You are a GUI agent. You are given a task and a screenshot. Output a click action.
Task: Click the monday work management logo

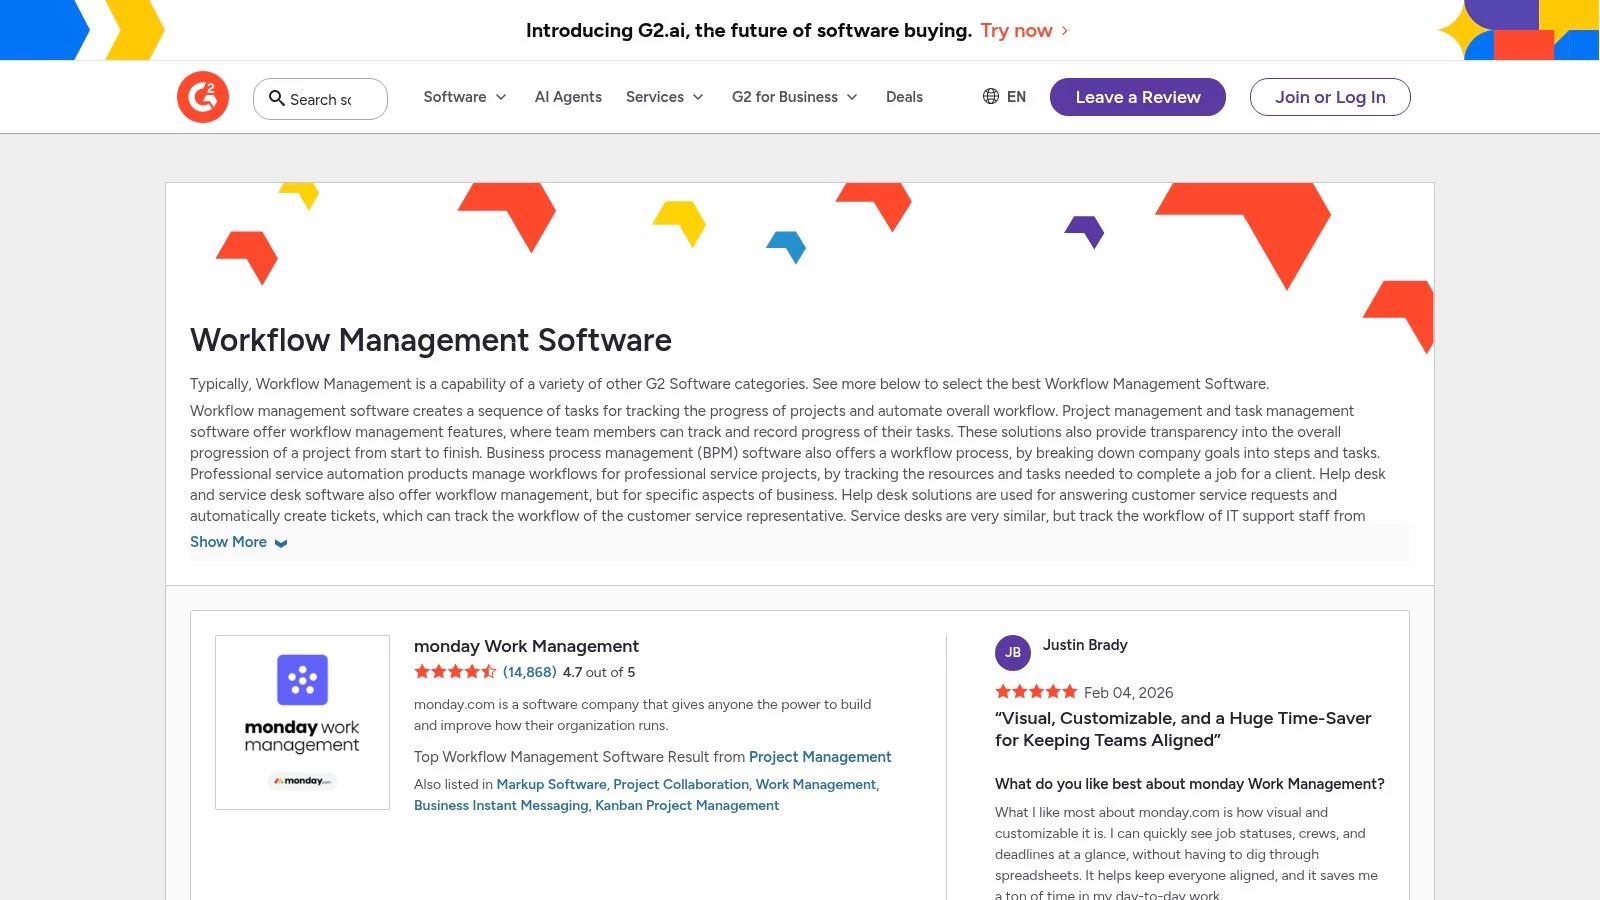click(301, 722)
